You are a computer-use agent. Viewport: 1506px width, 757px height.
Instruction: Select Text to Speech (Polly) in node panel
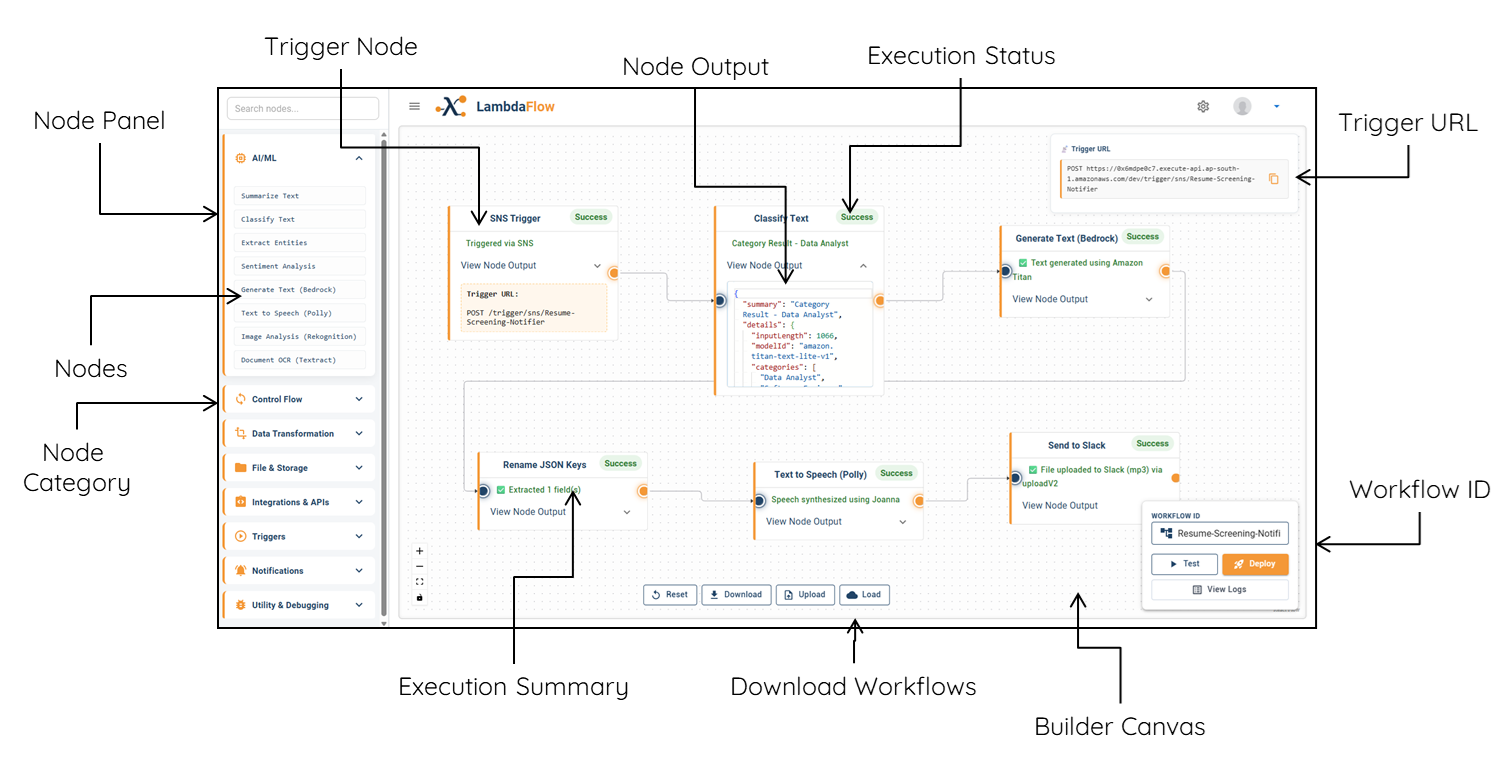[301, 313]
